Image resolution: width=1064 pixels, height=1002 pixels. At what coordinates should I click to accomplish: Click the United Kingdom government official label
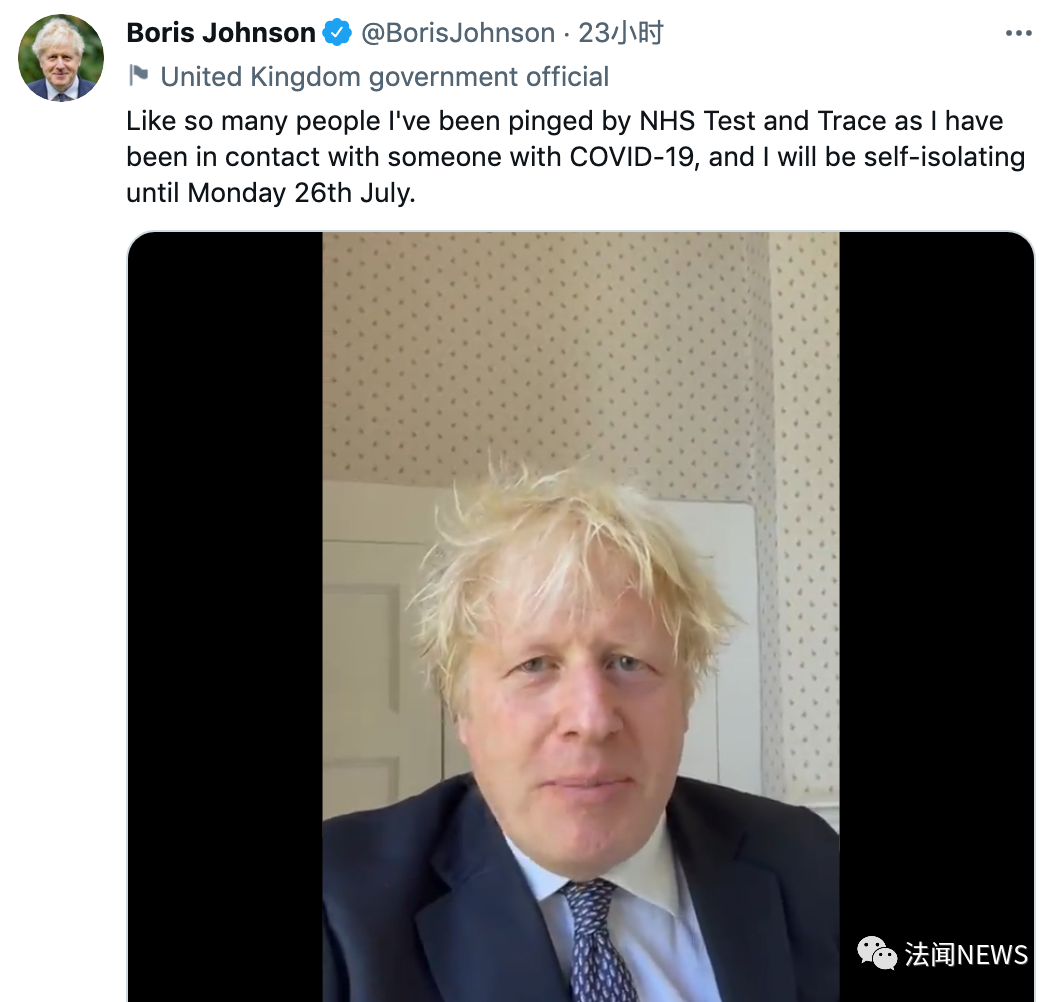coord(384,77)
